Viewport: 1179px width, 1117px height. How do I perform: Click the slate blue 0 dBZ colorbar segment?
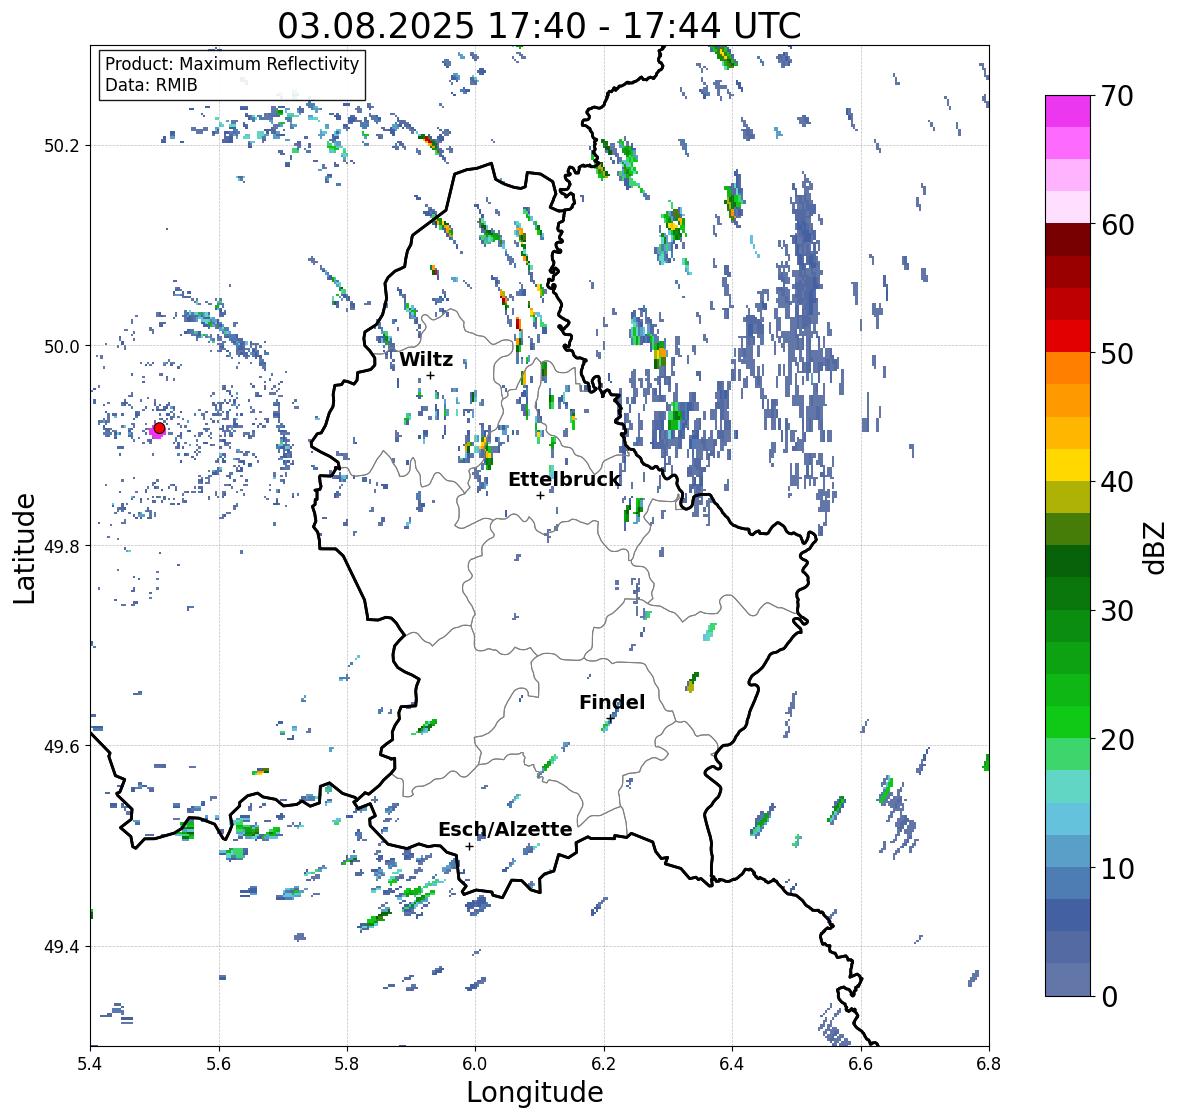[1068, 979]
